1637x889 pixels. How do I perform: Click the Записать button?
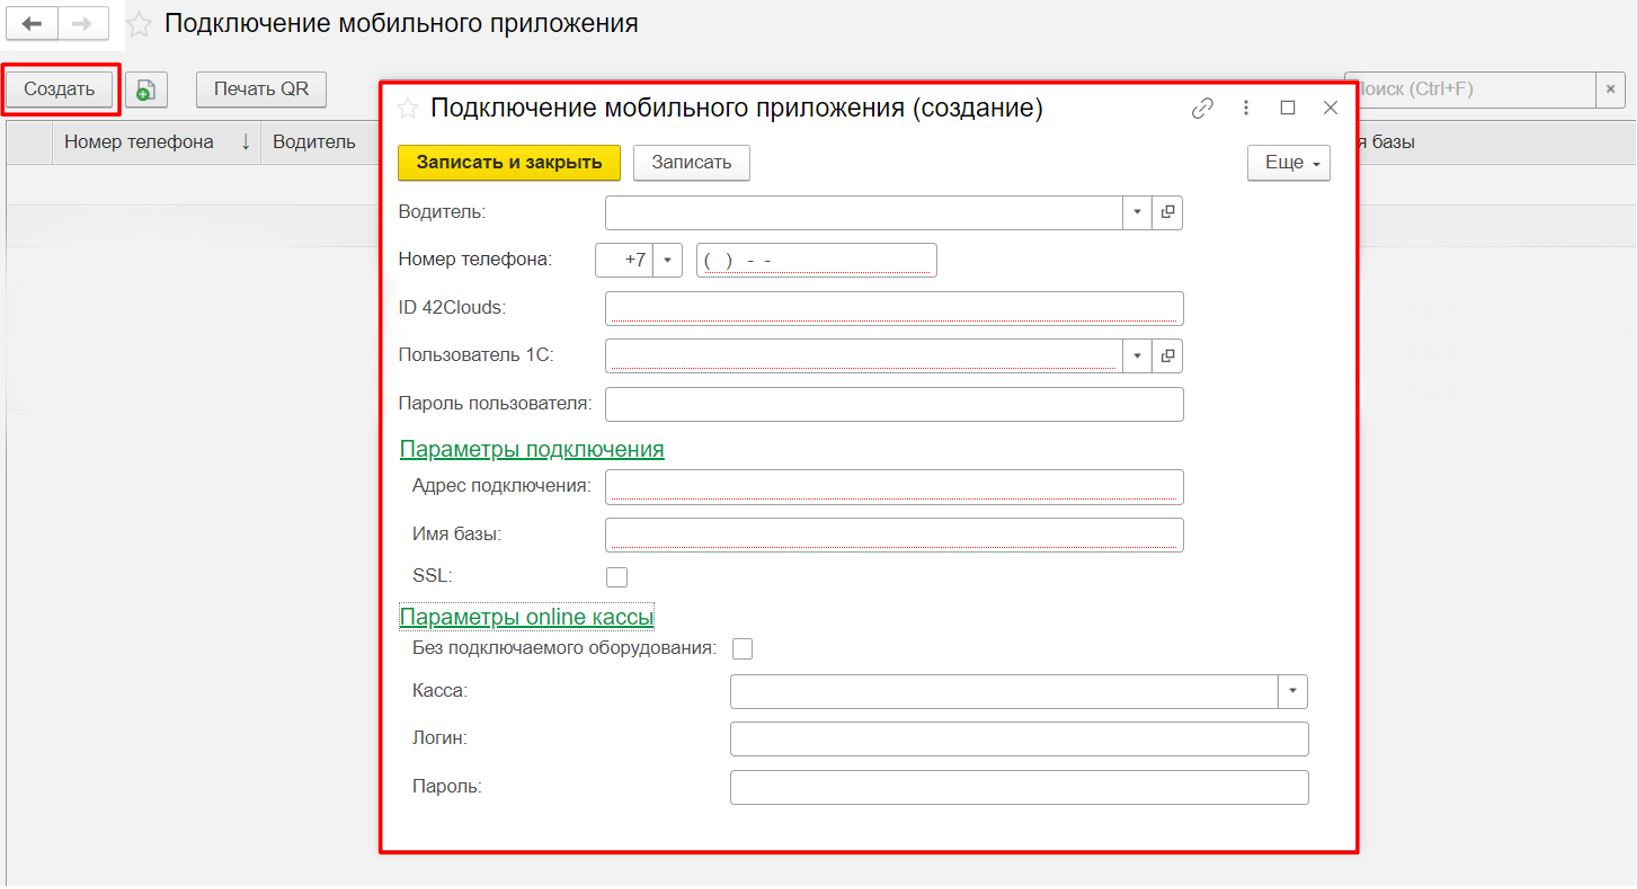click(x=692, y=163)
